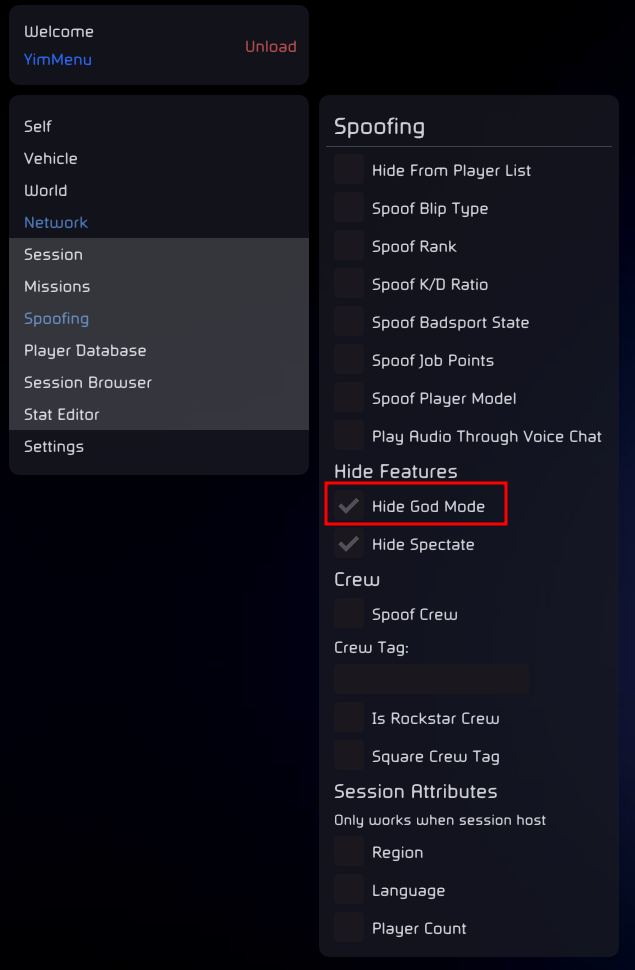Toggle Spoof Blip Type
The height and width of the screenshot is (970, 635).
348,208
